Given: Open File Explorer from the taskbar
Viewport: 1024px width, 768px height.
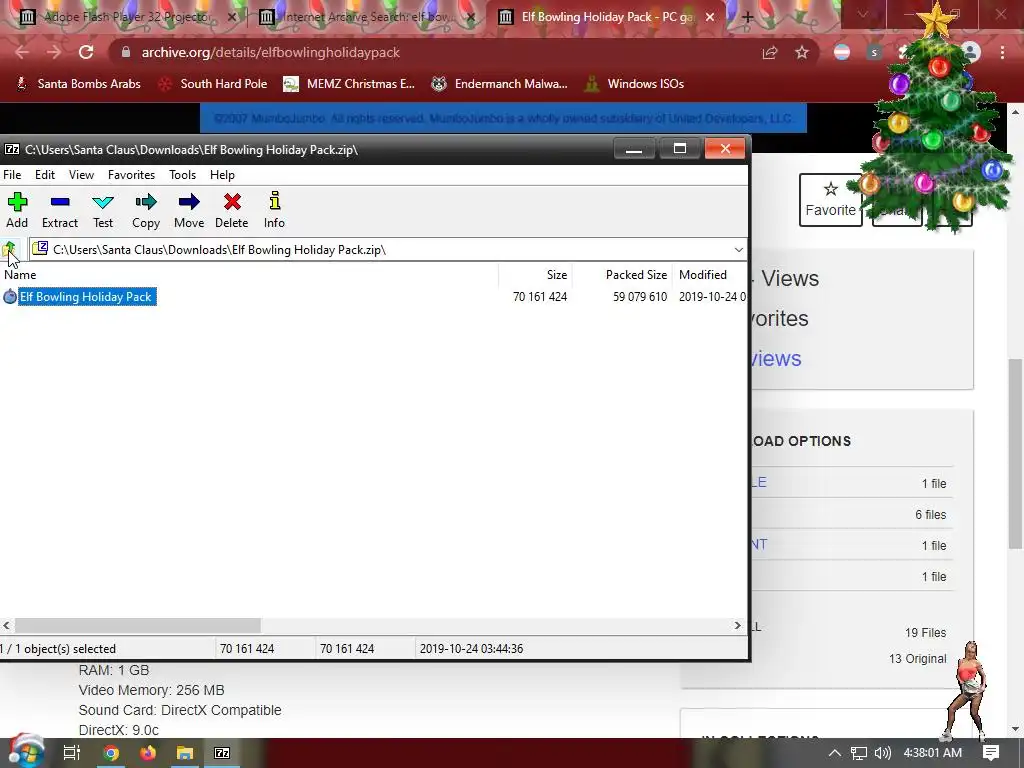Looking at the screenshot, I should (185, 753).
